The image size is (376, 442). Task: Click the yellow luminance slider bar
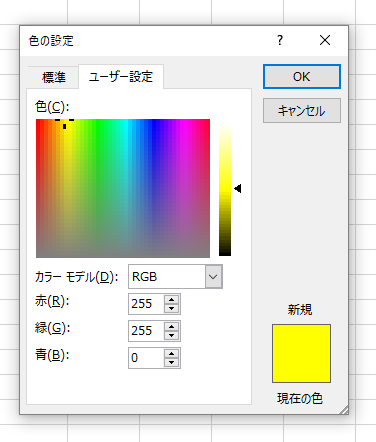point(225,188)
